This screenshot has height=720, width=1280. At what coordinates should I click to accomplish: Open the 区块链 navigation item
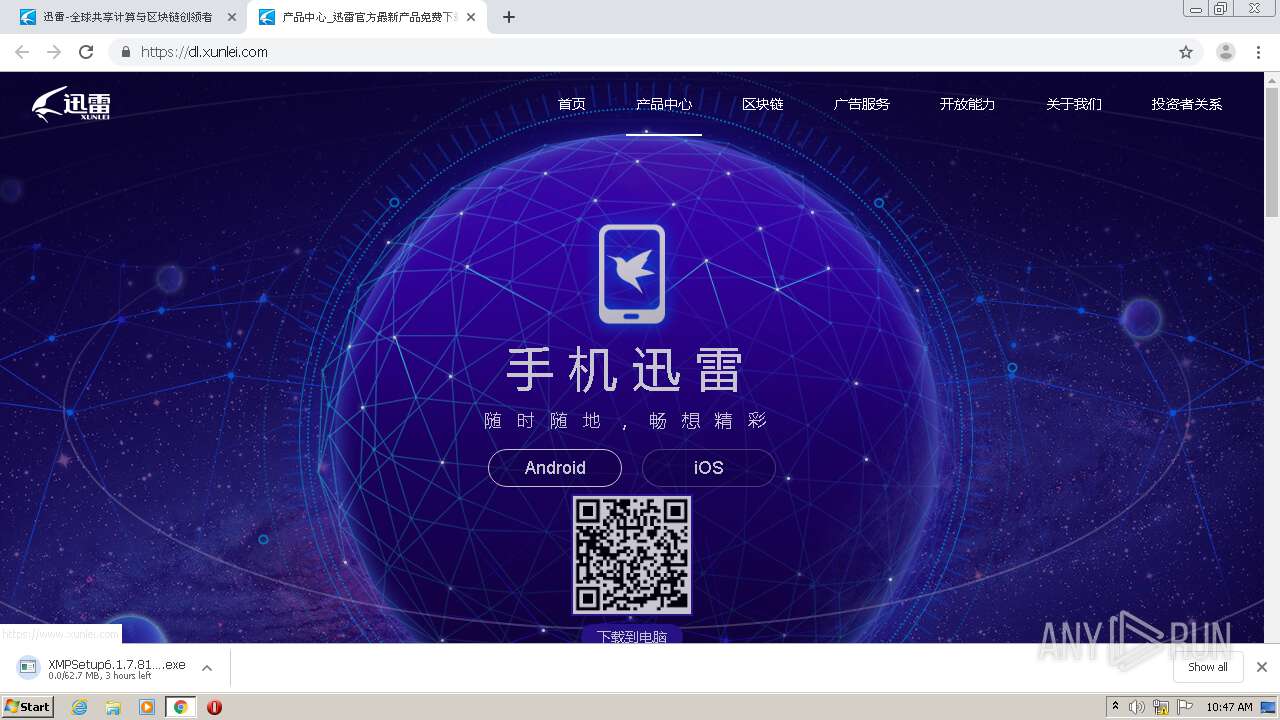coord(763,104)
